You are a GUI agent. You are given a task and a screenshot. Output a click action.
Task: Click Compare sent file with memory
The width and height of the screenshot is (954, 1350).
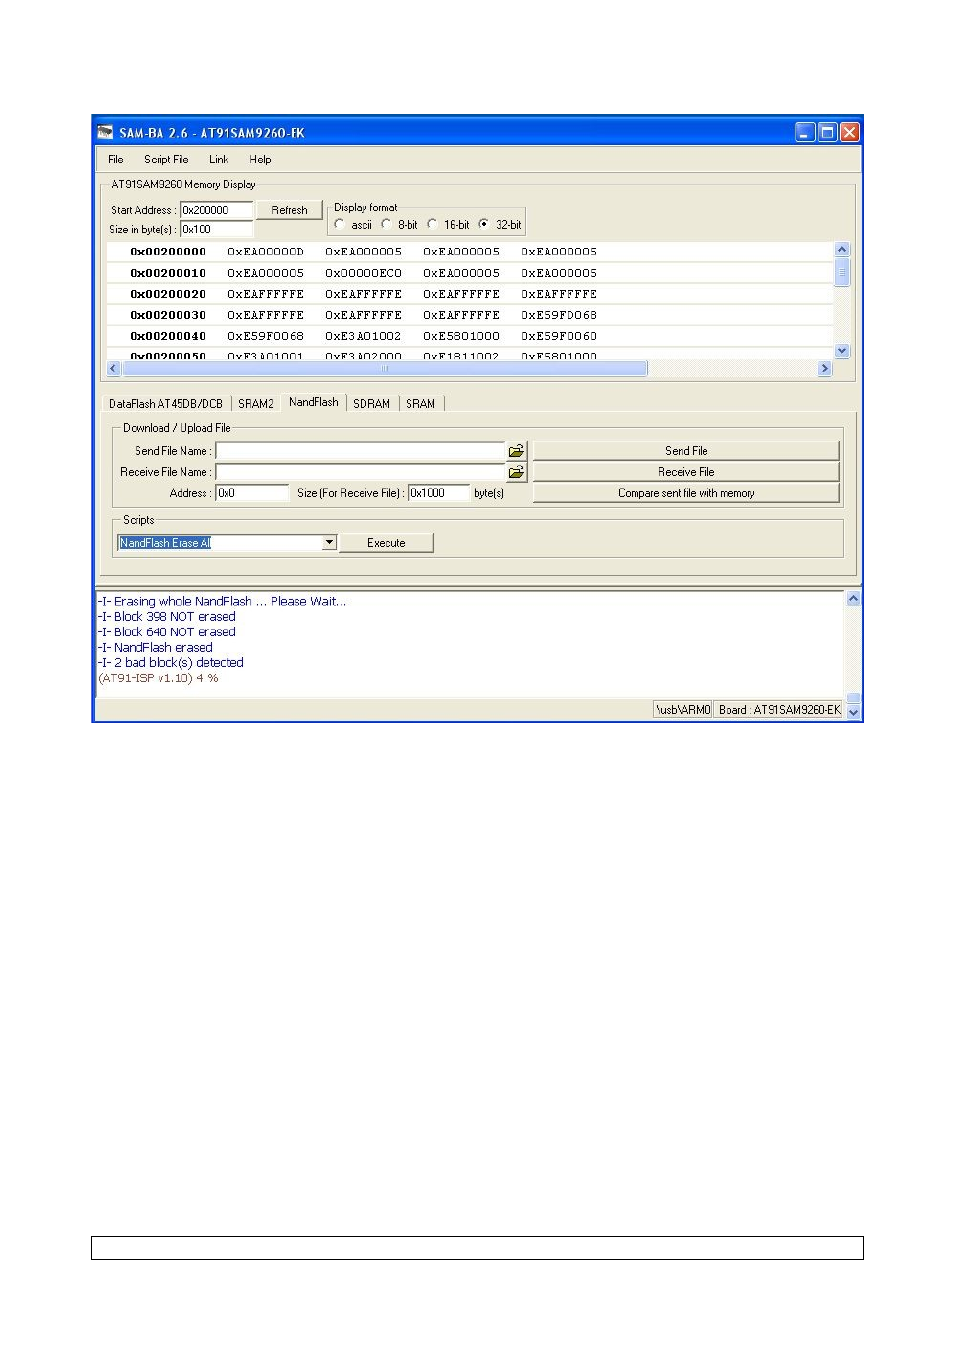[686, 493]
